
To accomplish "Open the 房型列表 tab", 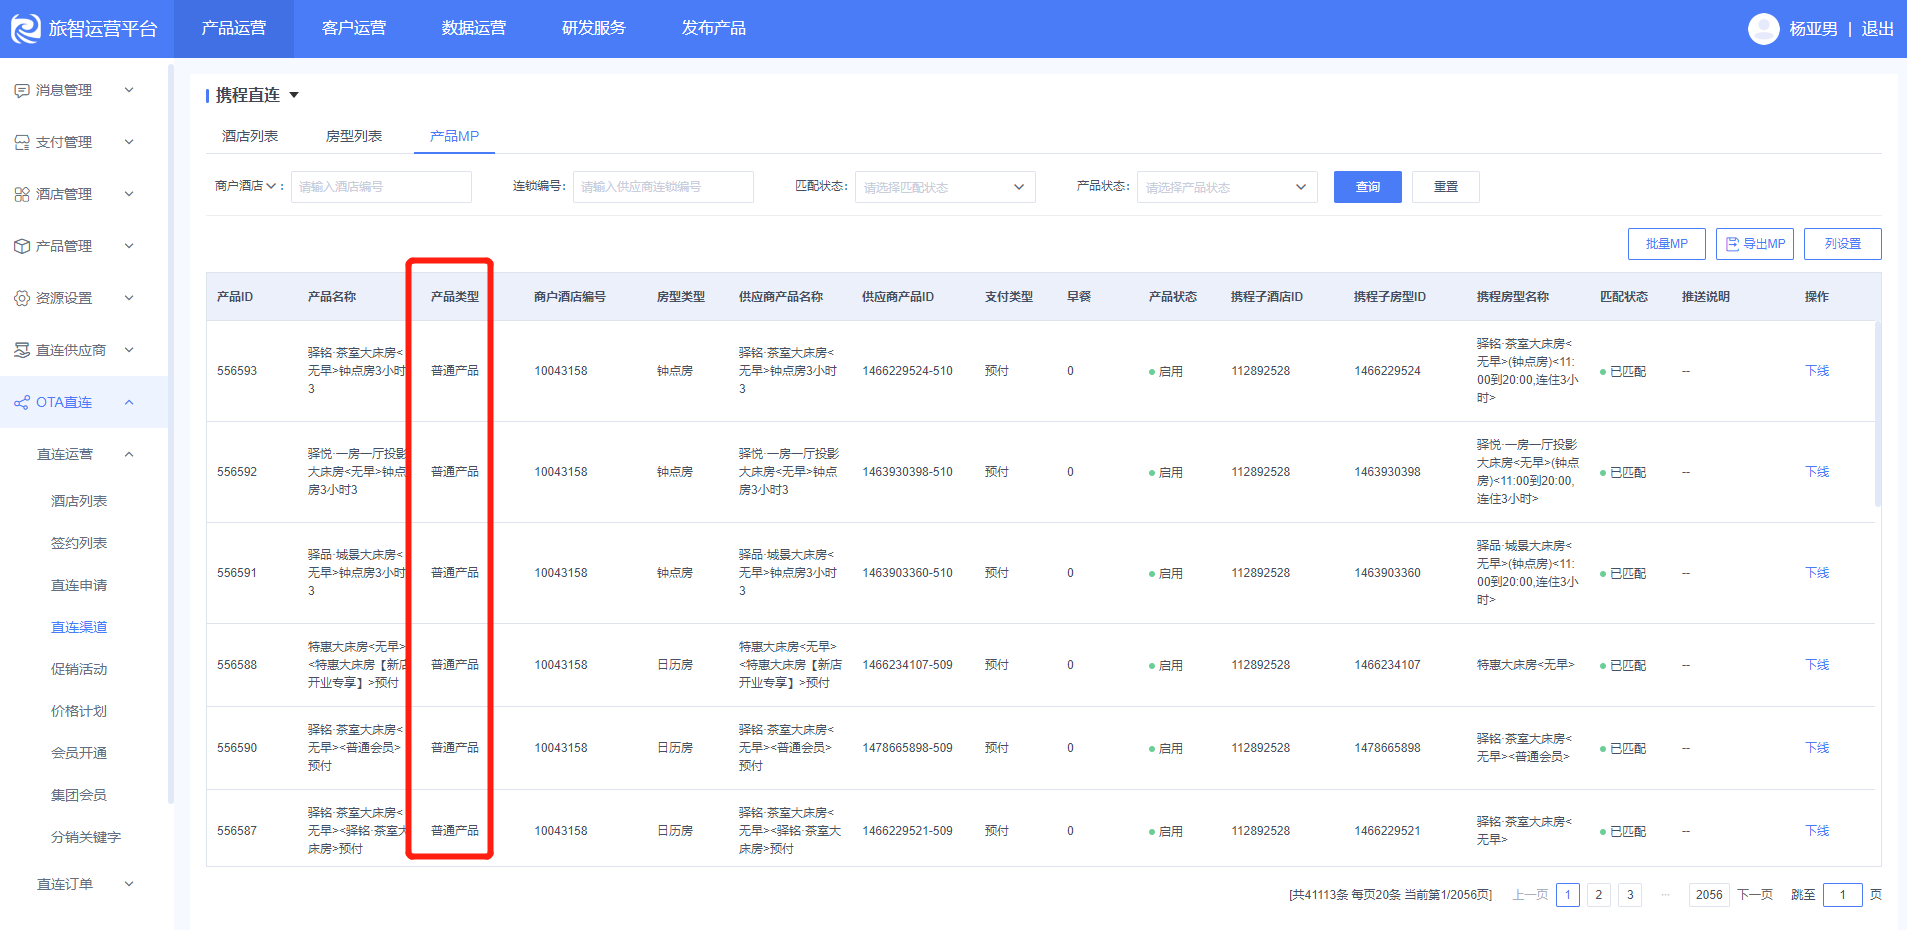I will click(354, 136).
